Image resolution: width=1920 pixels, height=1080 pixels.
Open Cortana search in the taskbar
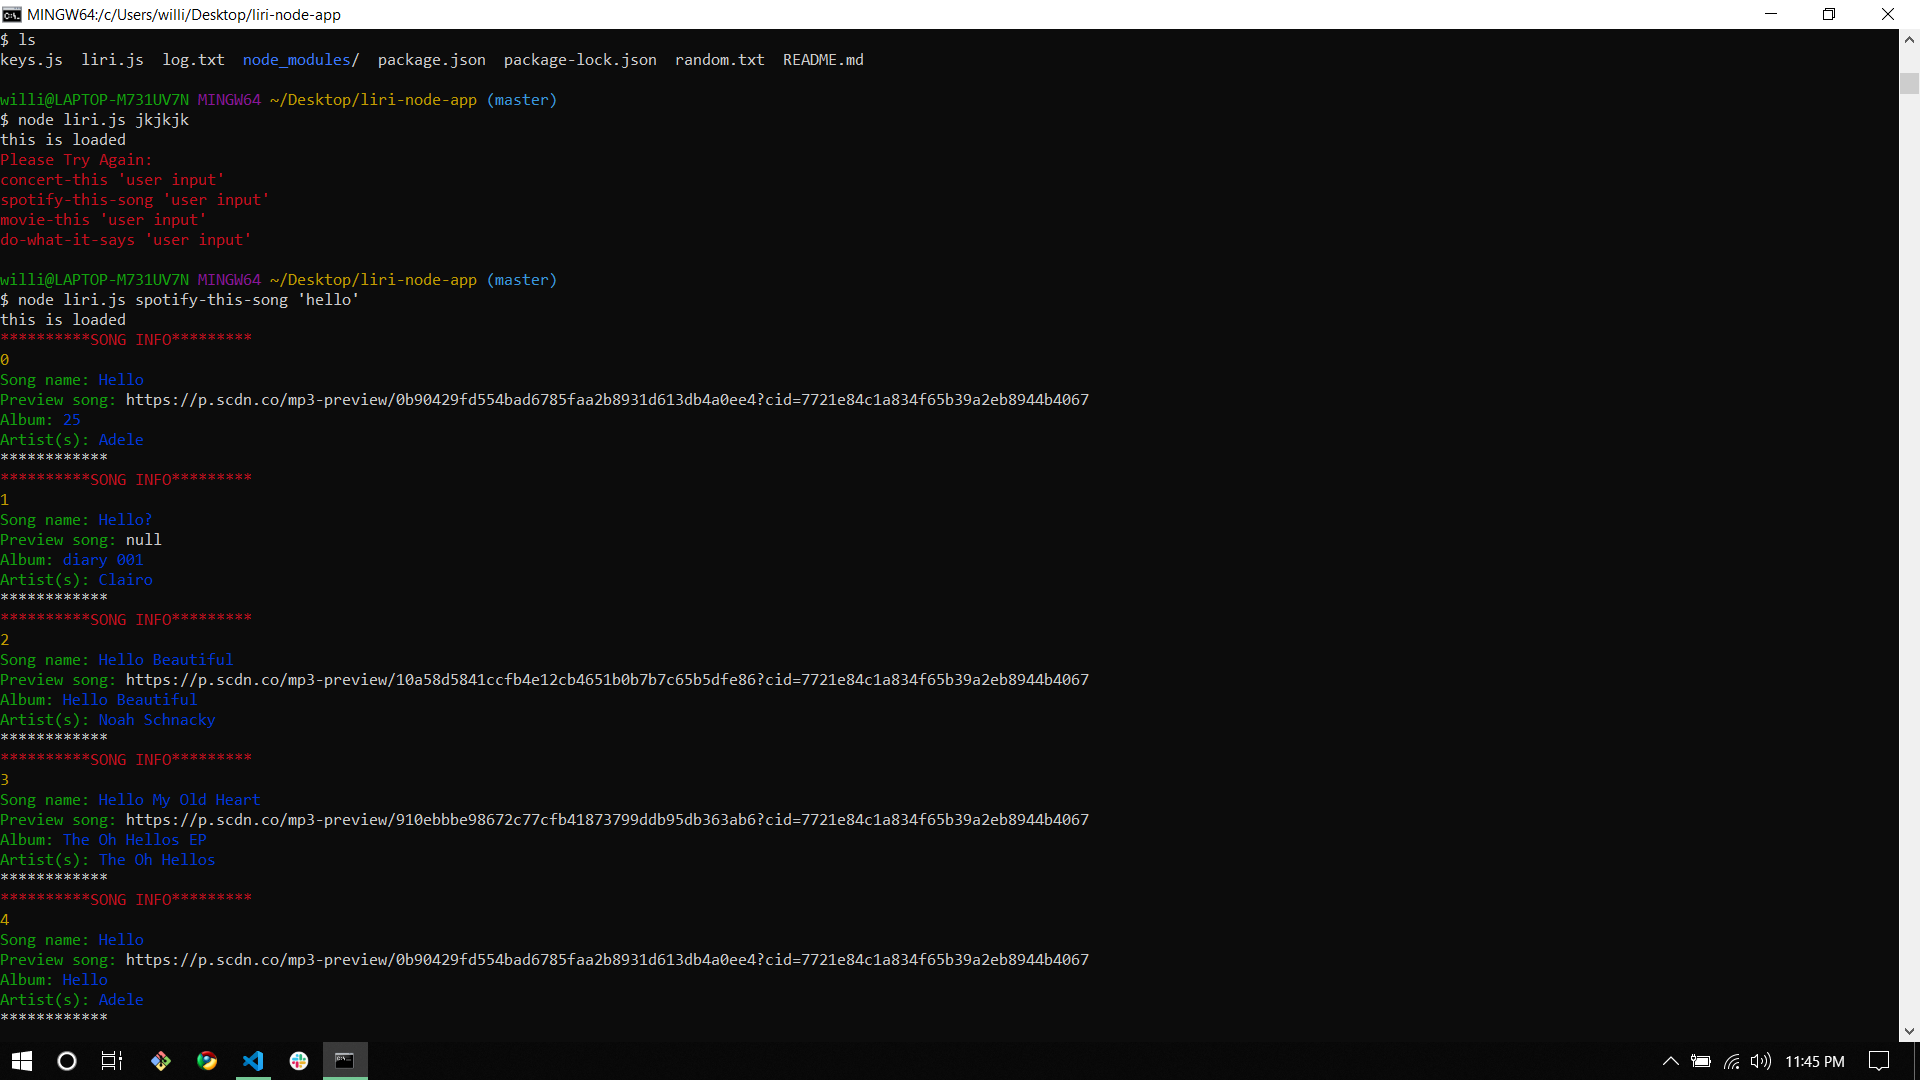(x=66, y=1061)
